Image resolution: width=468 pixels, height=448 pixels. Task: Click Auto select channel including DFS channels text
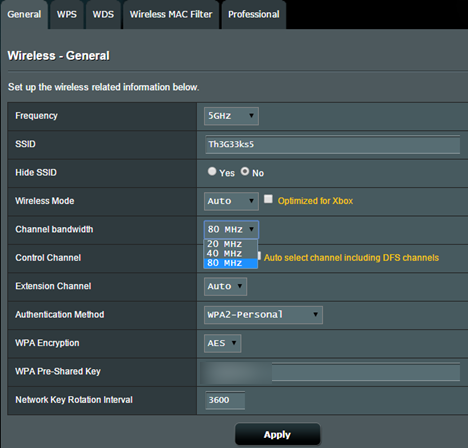point(351,258)
